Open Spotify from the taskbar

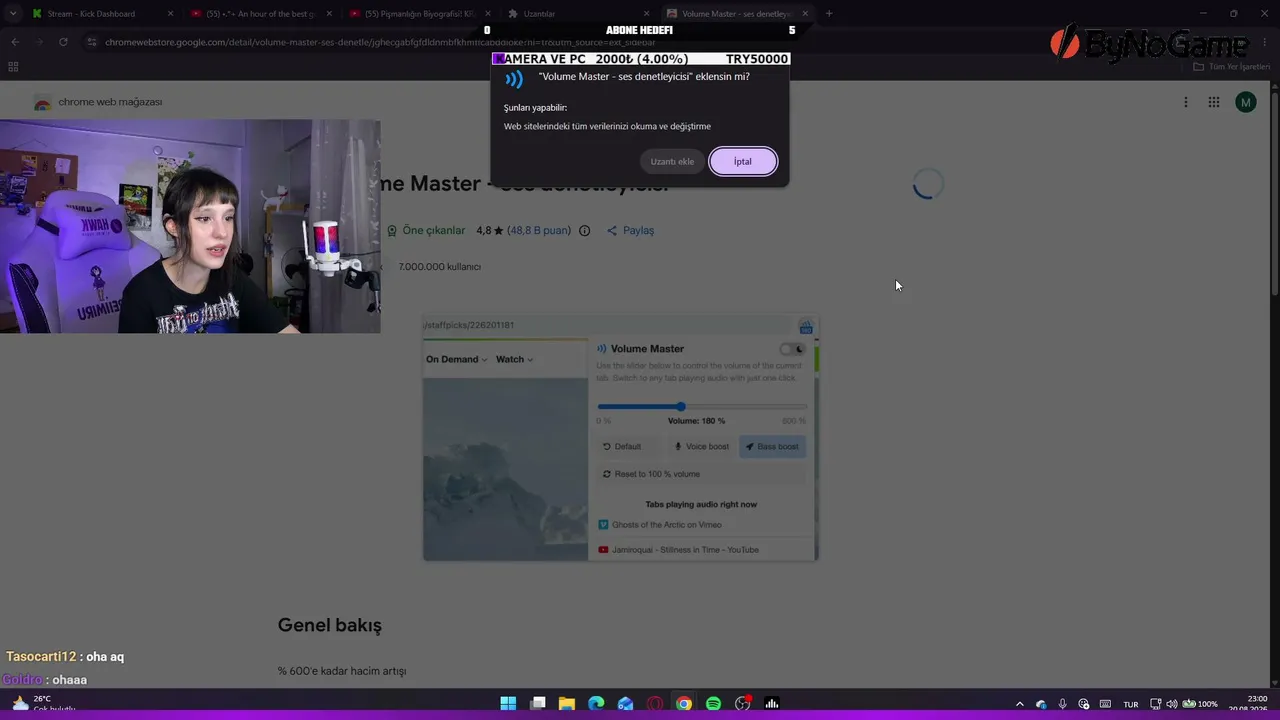point(713,704)
